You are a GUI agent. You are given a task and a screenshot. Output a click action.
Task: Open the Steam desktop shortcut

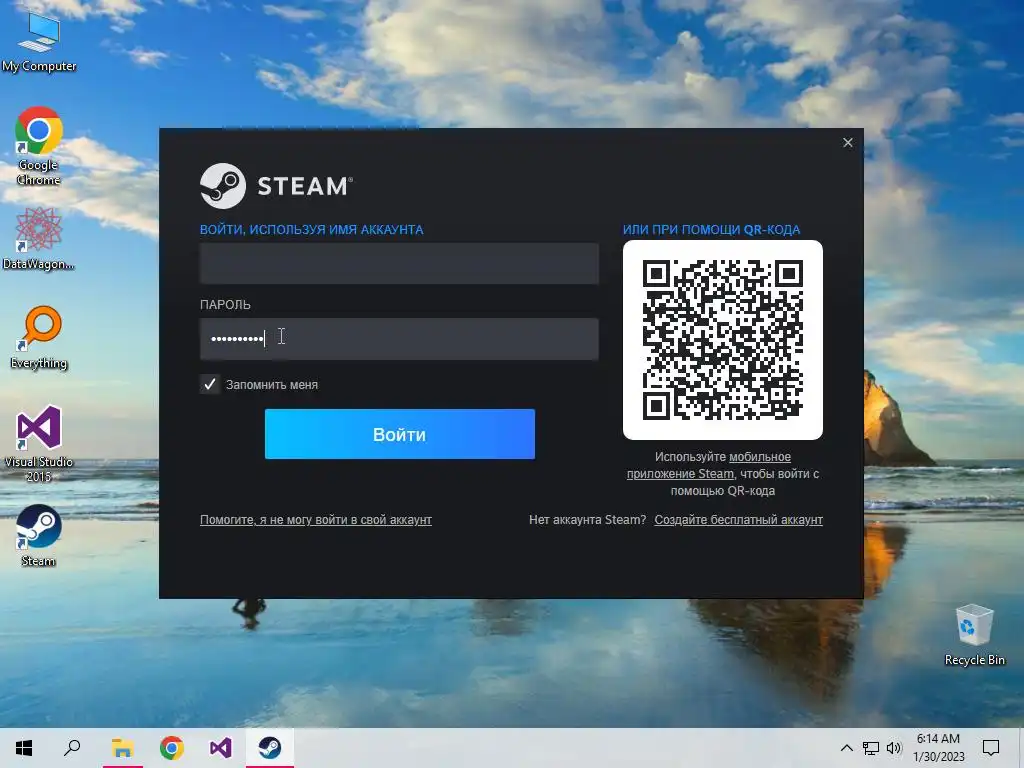(39, 536)
